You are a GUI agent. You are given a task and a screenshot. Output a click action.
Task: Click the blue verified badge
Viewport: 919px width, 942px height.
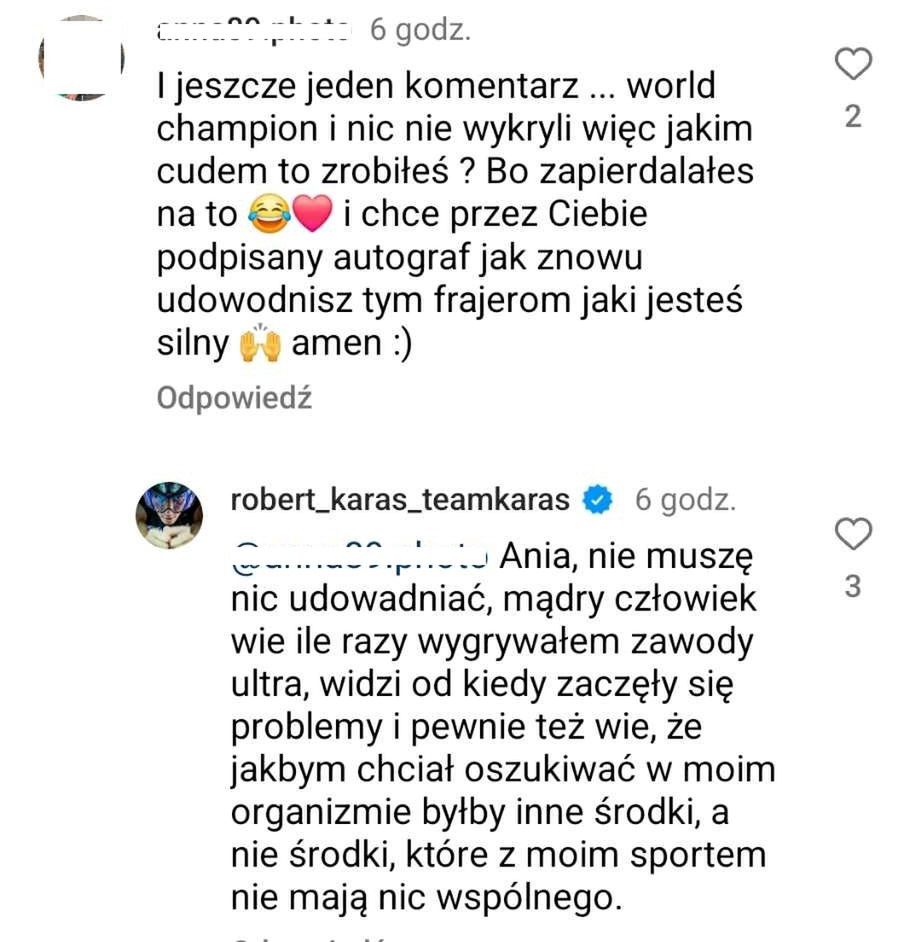click(597, 499)
